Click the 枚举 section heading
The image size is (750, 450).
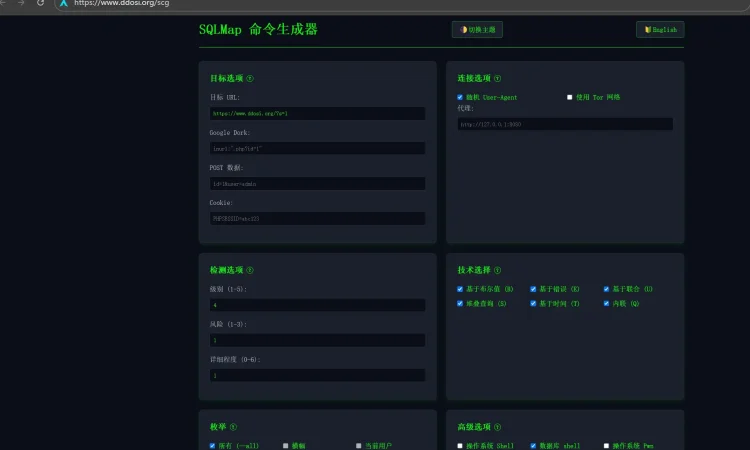click(x=218, y=427)
